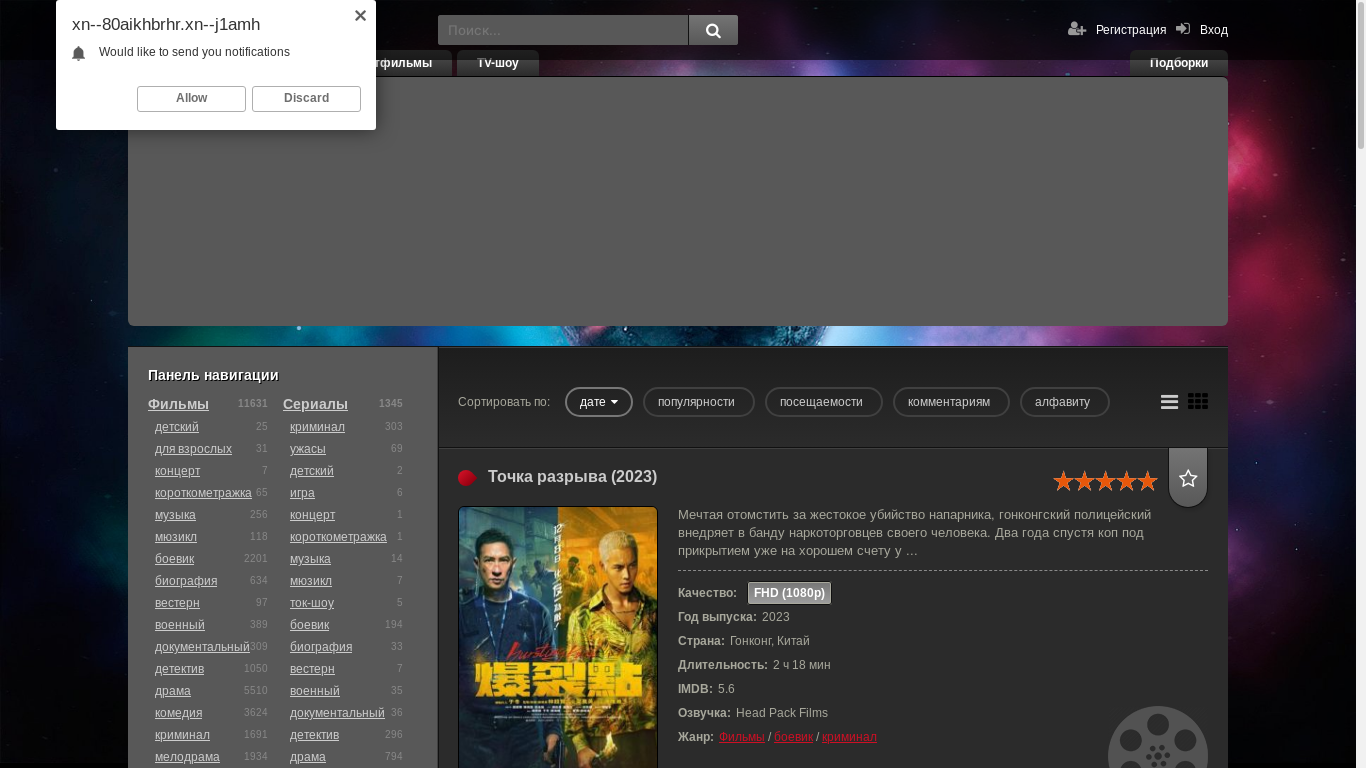This screenshot has height=768, width=1366.
Task: Select Сериалы category биография
Action: [321, 647]
